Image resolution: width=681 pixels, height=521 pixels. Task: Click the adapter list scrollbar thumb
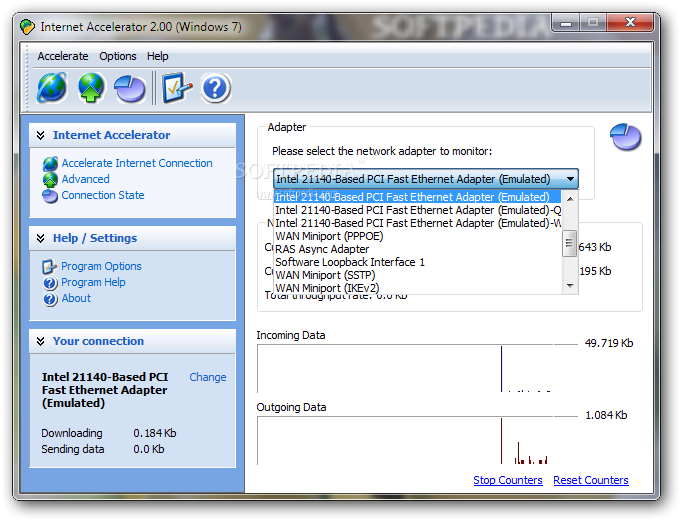click(x=569, y=244)
